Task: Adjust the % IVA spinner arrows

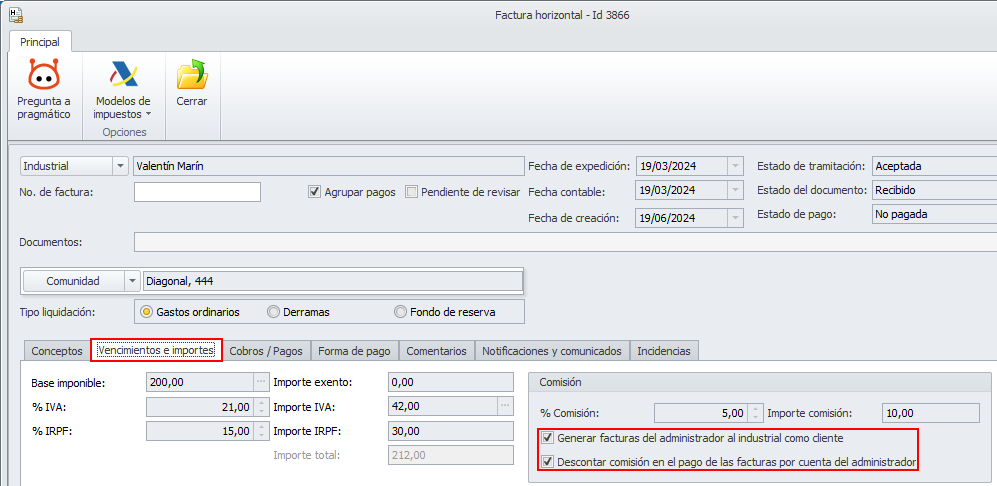Action: point(260,406)
